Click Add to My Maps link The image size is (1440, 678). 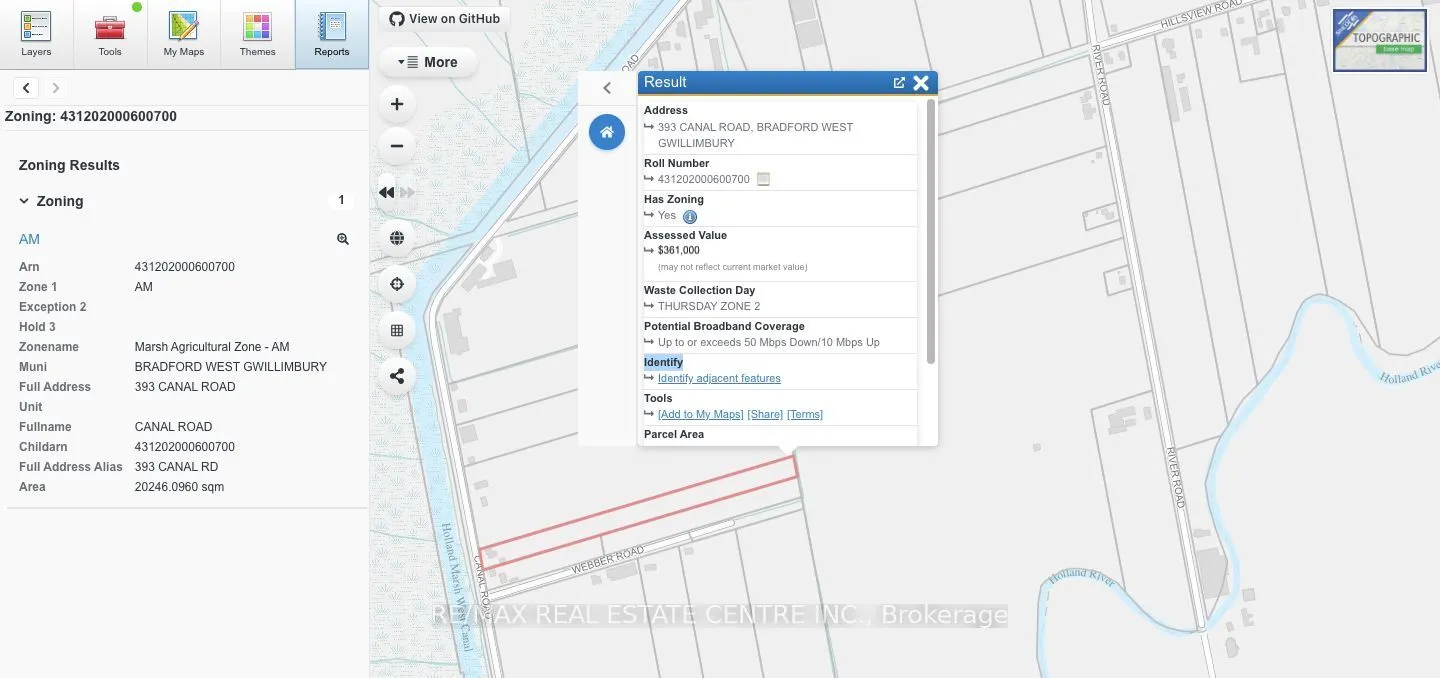point(700,414)
